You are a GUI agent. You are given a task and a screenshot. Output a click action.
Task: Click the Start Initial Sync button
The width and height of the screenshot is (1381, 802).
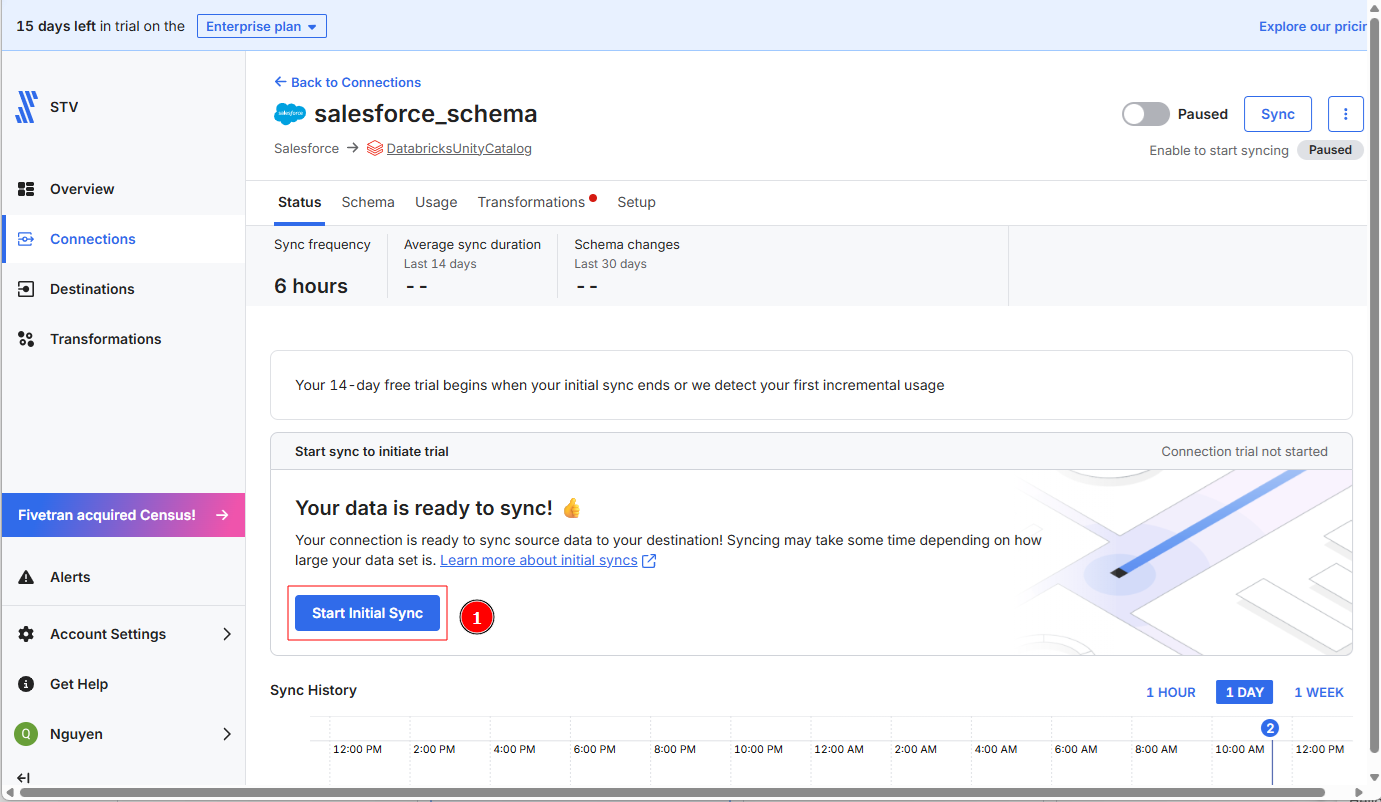(367, 613)
